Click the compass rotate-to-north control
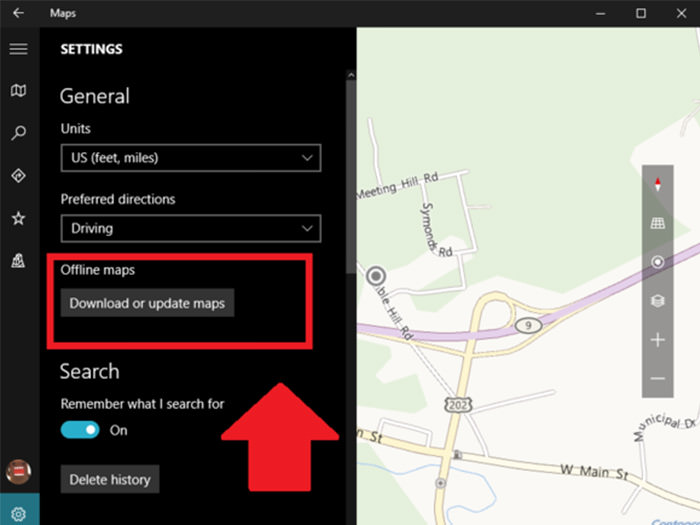 pos(657,184)
